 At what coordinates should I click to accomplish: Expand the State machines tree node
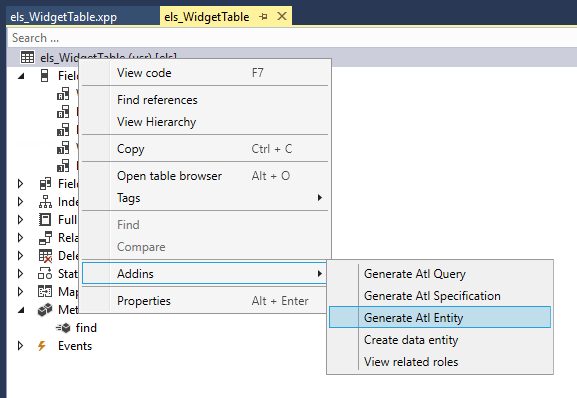(21, 274)
